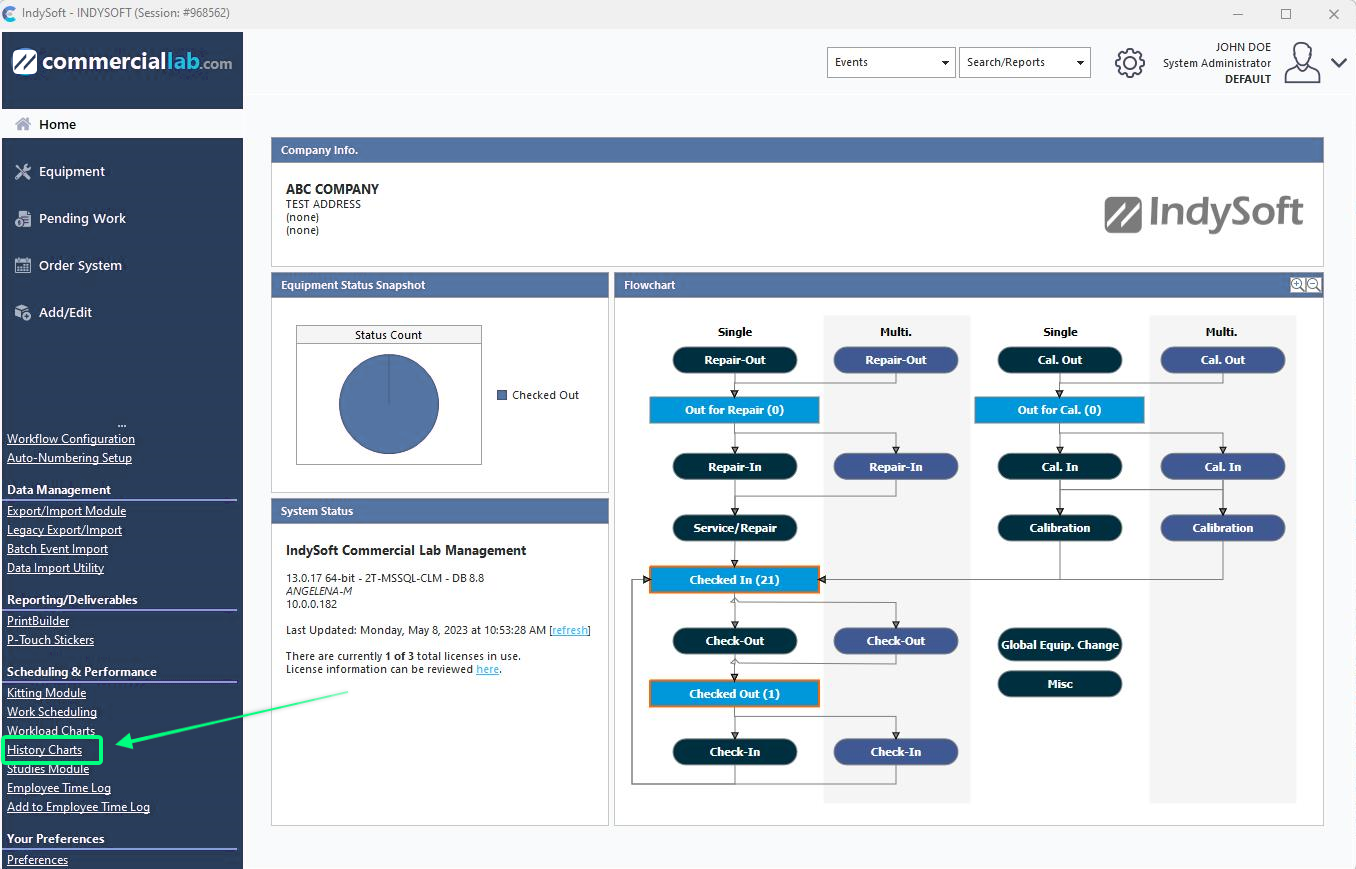The width and height of the screenshot is (1356, 869).
Task: Click Global Equip. Change node
Action: point(1060,645)
